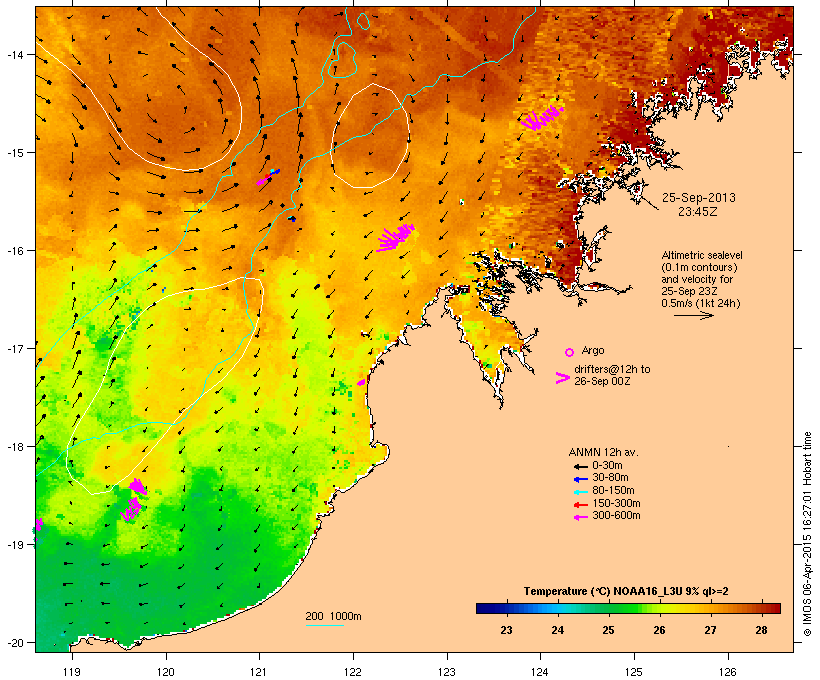Click the magenta Argo circle symbol
Screen dimensions: 820x680
pos(570,352)
